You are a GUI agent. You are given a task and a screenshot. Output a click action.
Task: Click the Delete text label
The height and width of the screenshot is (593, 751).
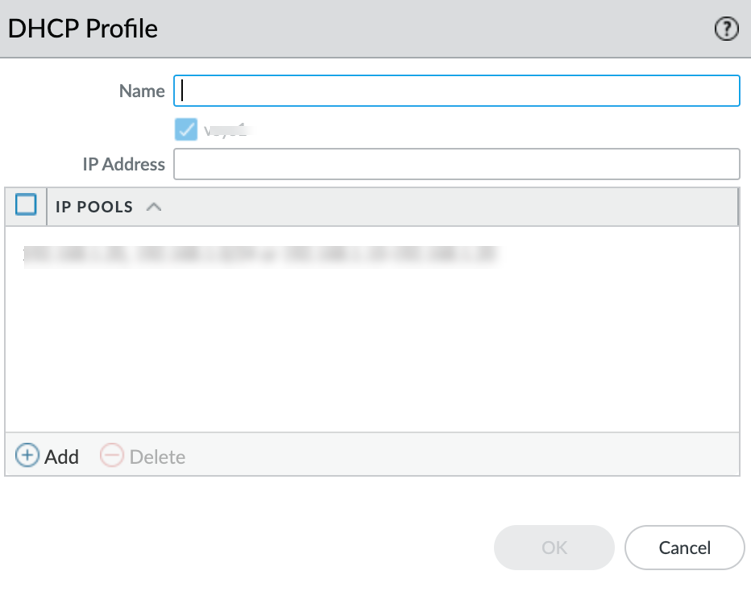157,457
